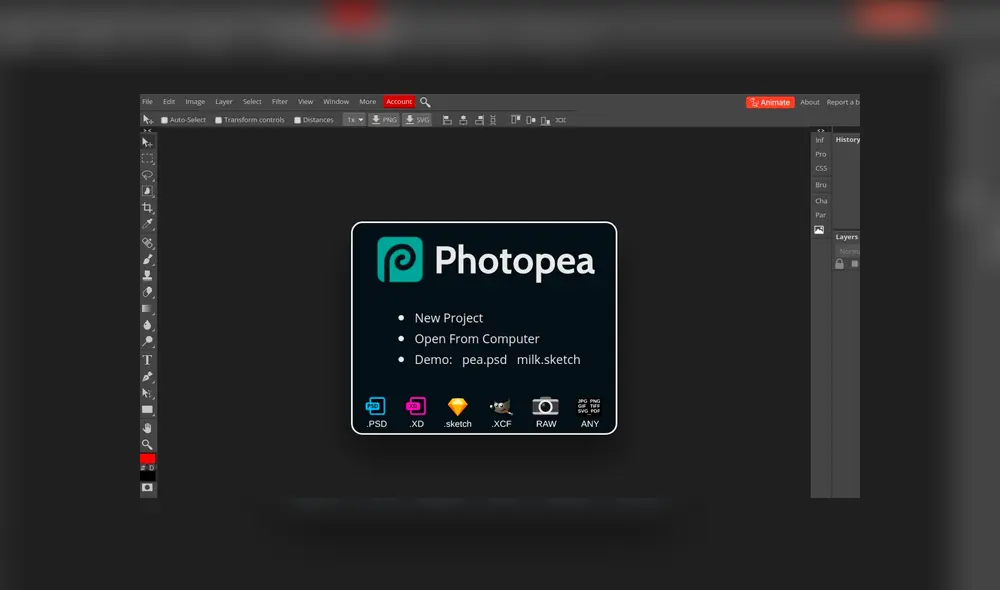Select the Eraser tool
This screenshot has width=1000, height=590.
(x=147, y=291)
